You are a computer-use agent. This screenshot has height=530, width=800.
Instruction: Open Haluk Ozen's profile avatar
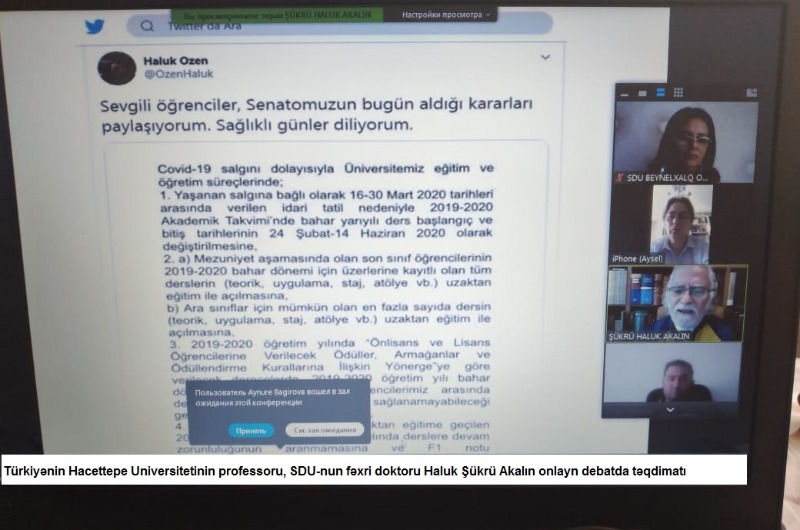click(116, 67)
